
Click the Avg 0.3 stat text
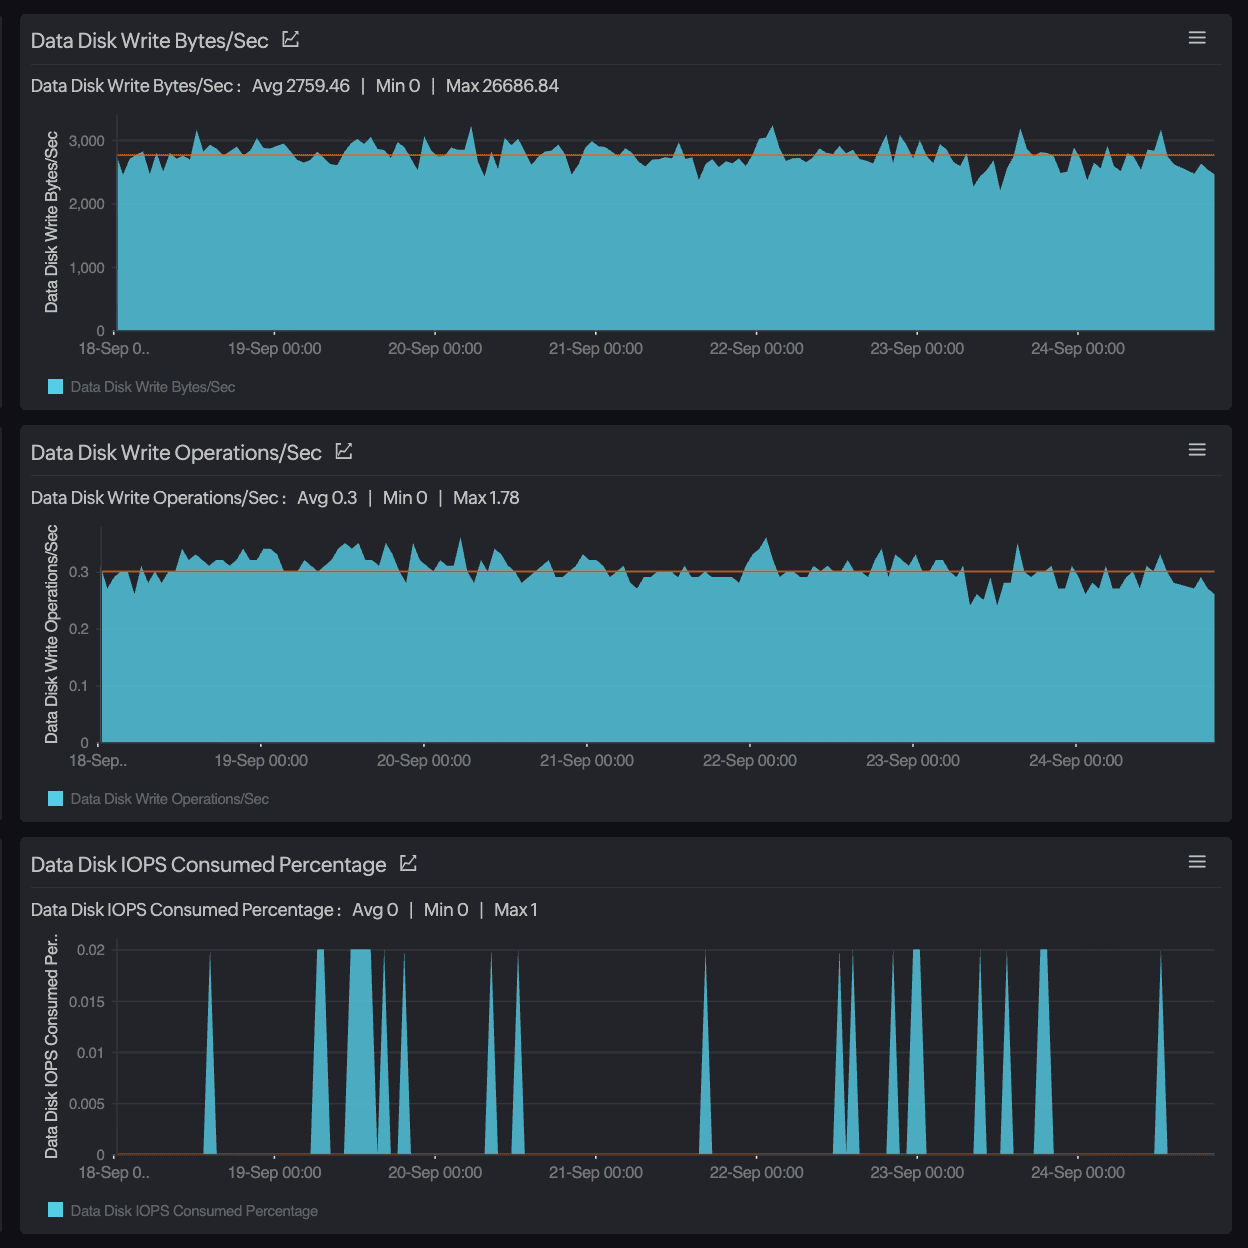[327, 497]
